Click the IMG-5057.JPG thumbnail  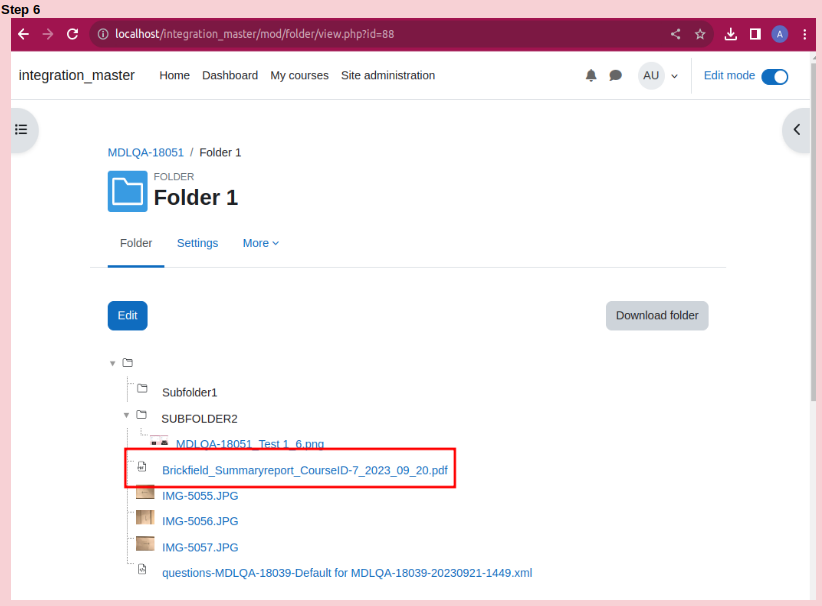[x=145, y=543]
